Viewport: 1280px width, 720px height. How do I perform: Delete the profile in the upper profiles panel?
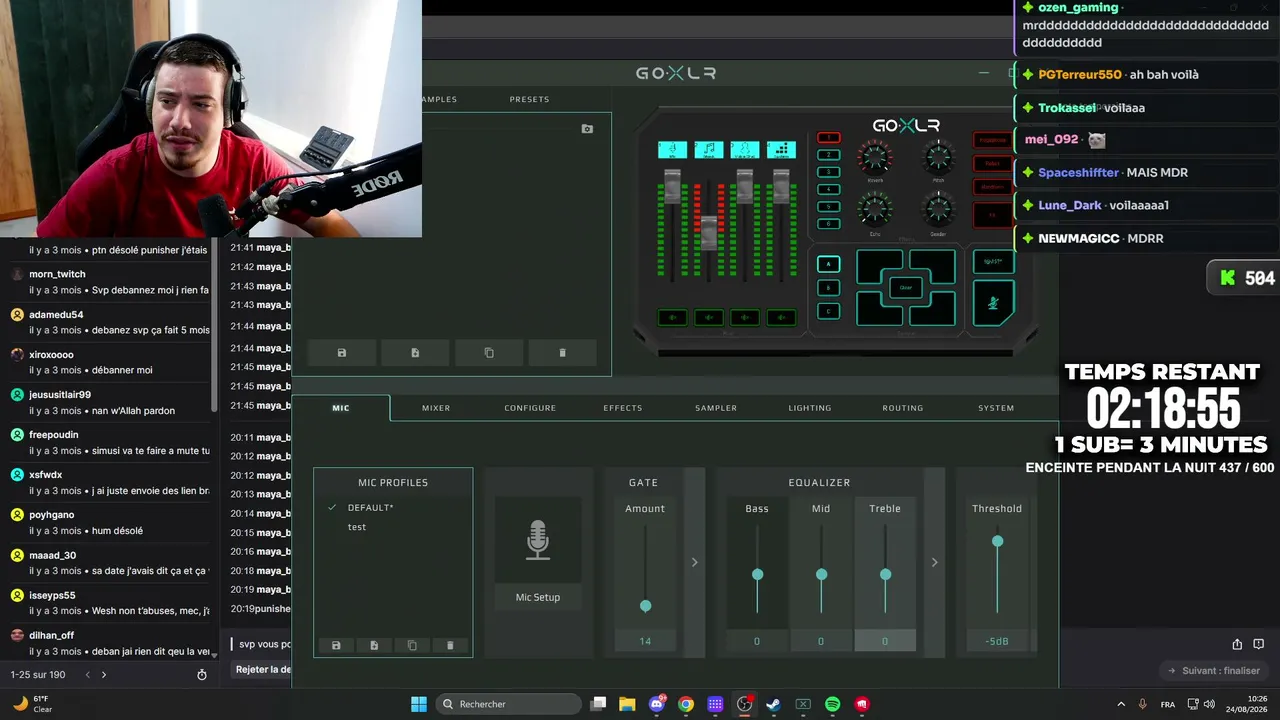[562, 353]
